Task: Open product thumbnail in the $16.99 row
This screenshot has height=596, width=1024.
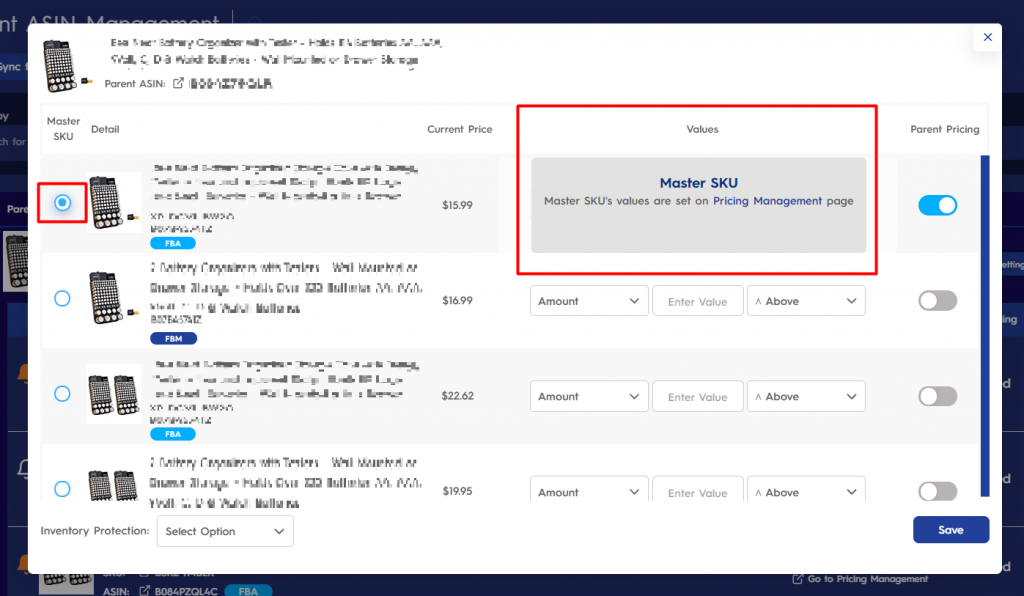Action: click(114, 298)
